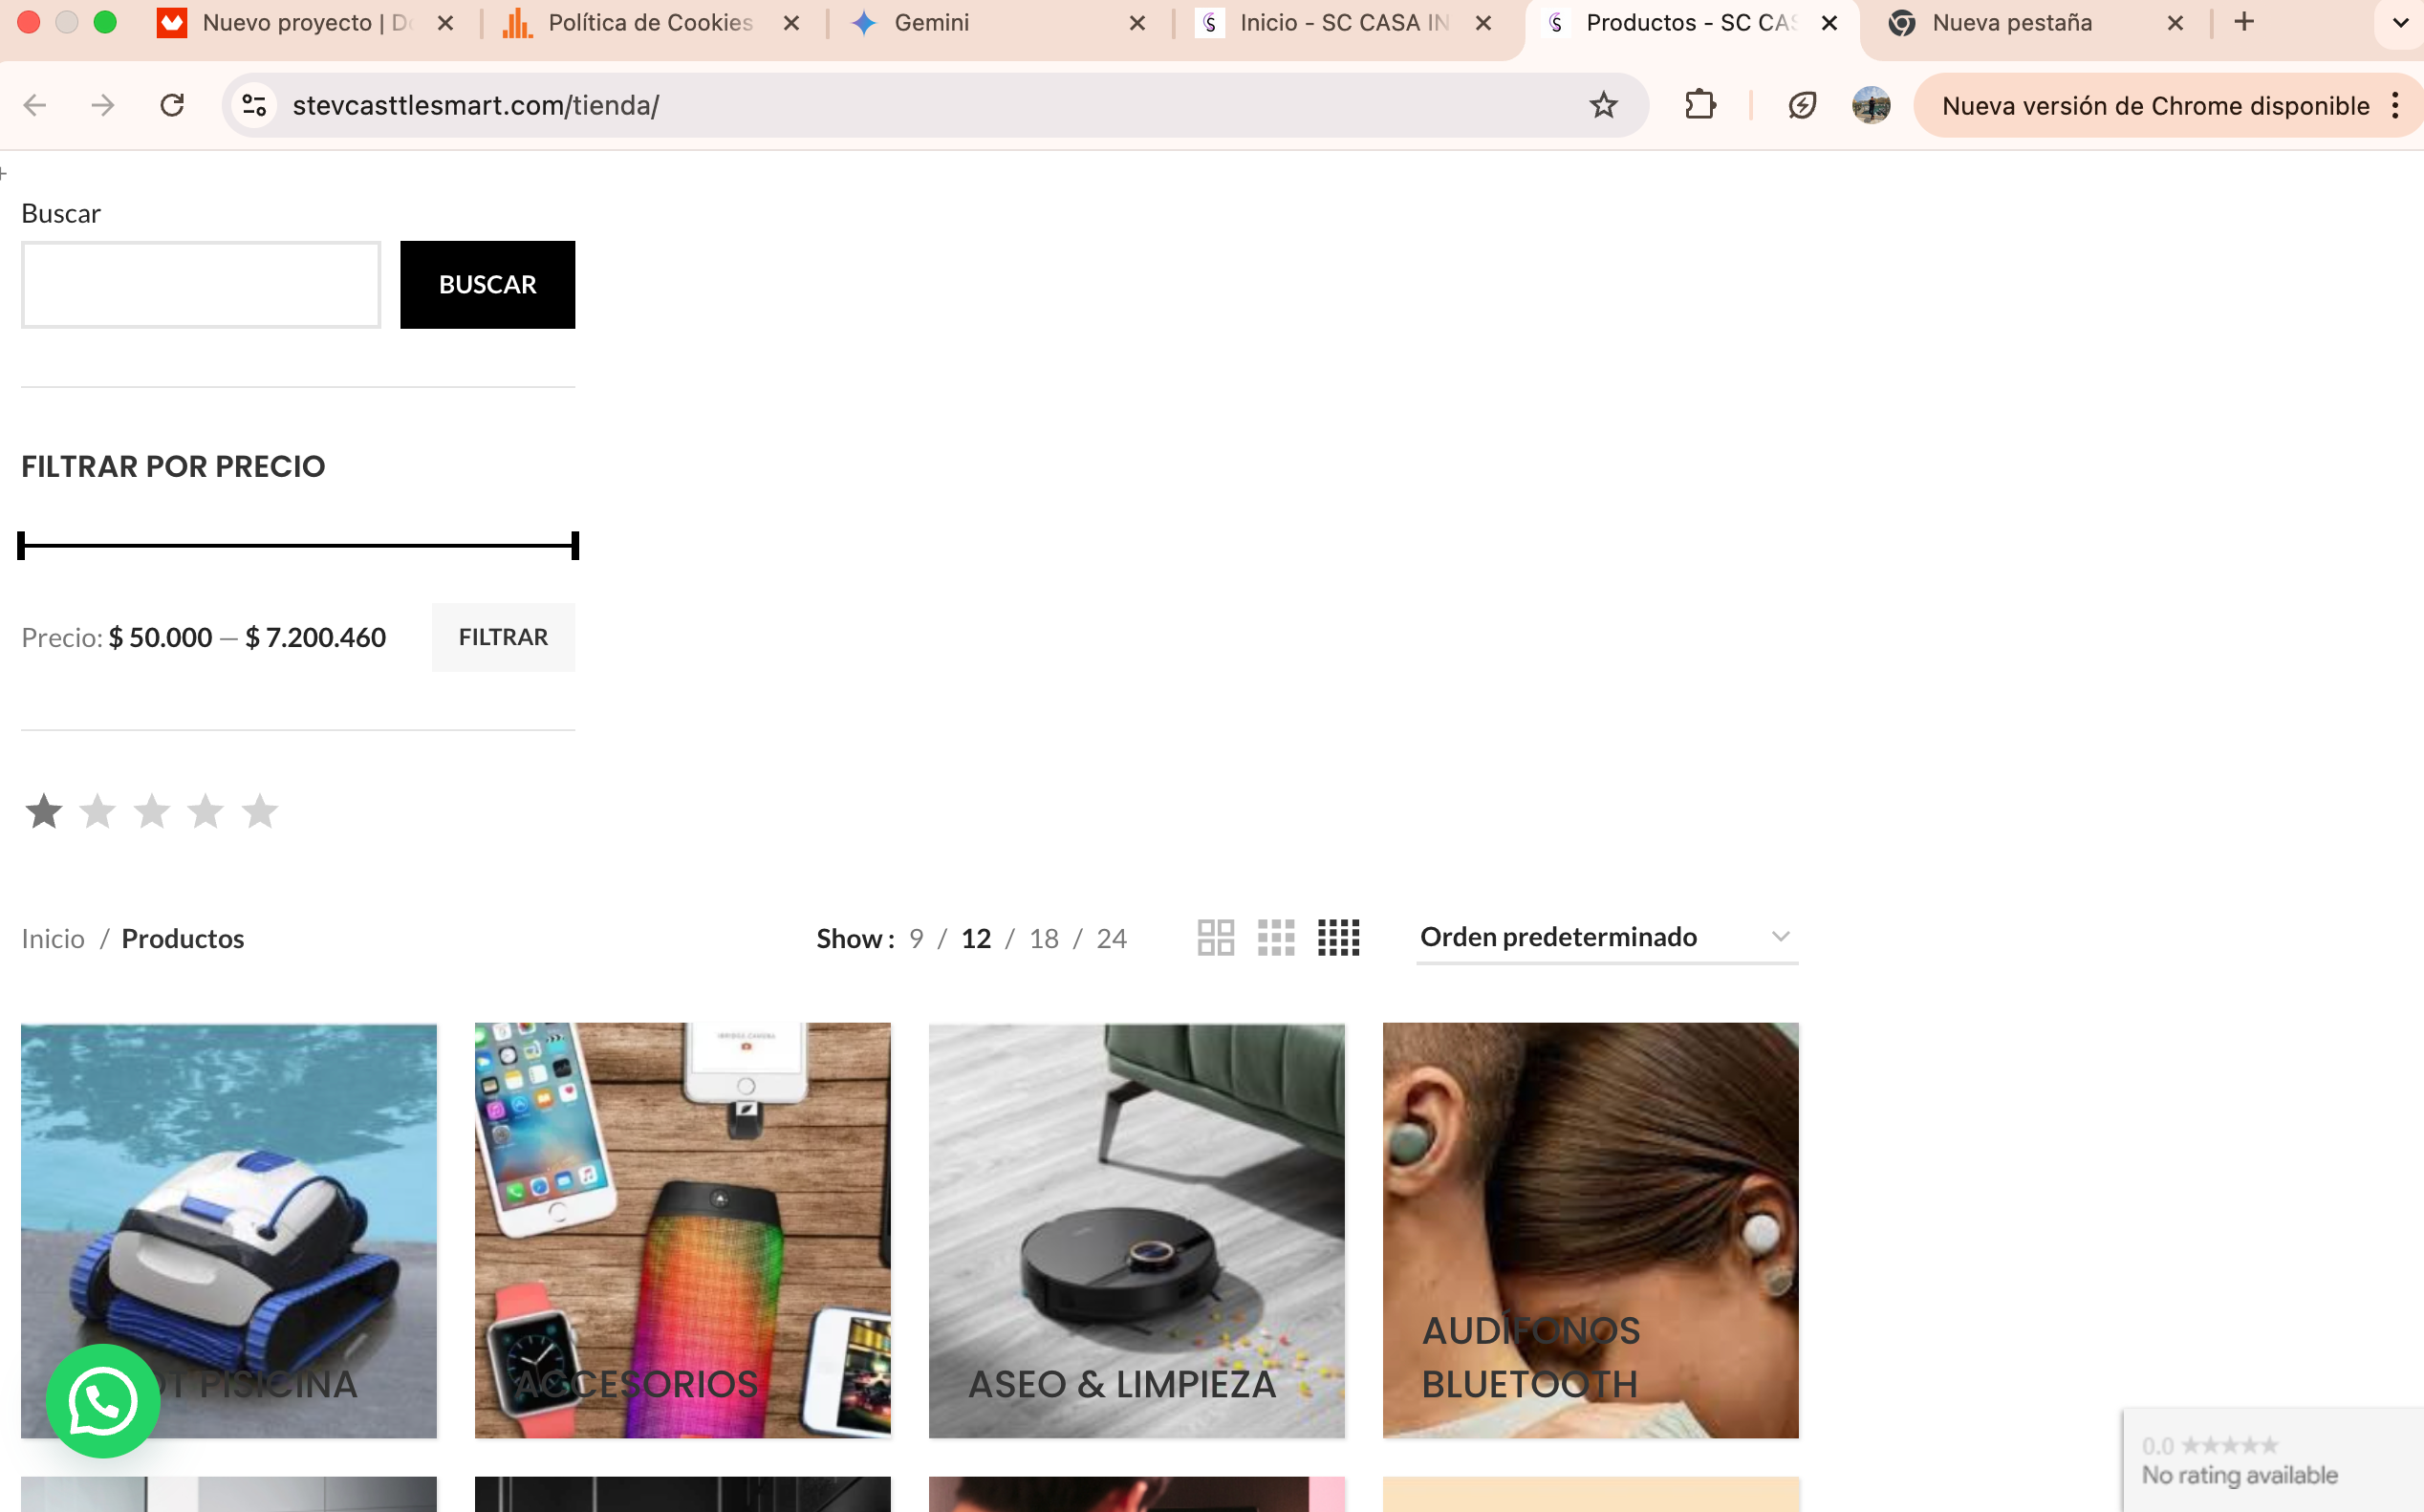Switch to three-column grid view icon
This screenshot has height=1512, width=2424.
(1276, 938)
